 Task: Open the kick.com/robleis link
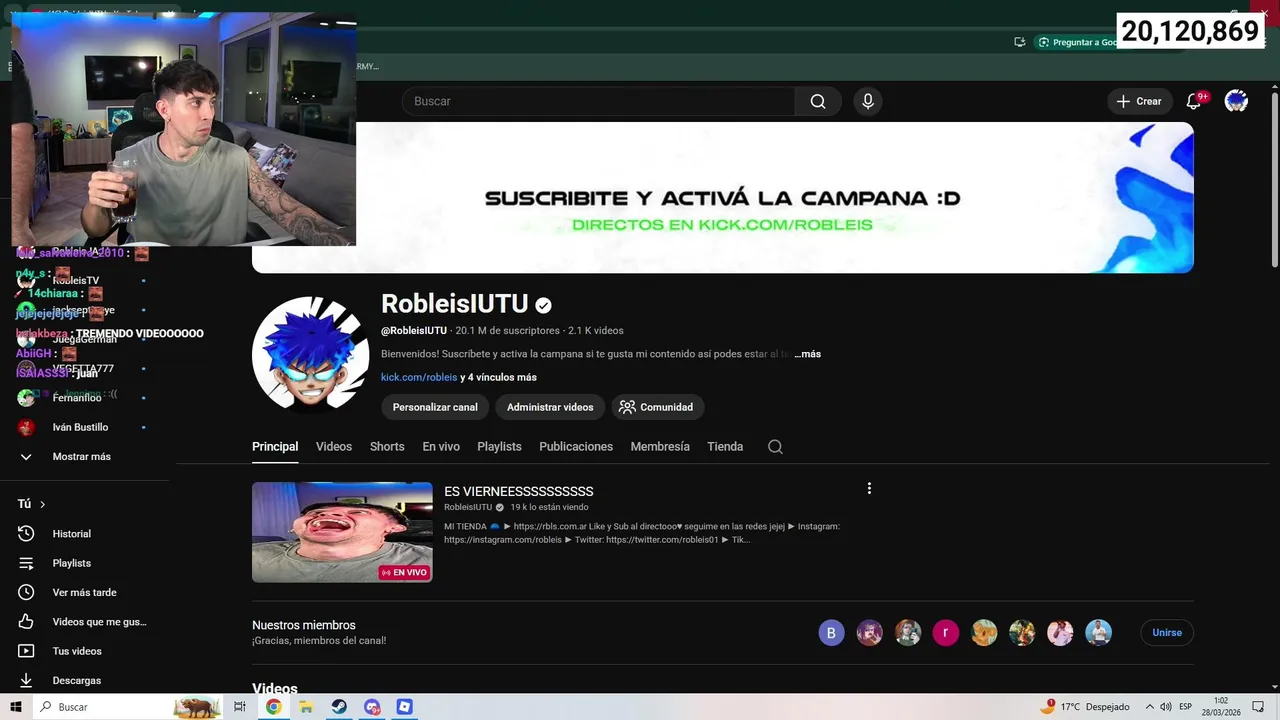tap(419, 377)
